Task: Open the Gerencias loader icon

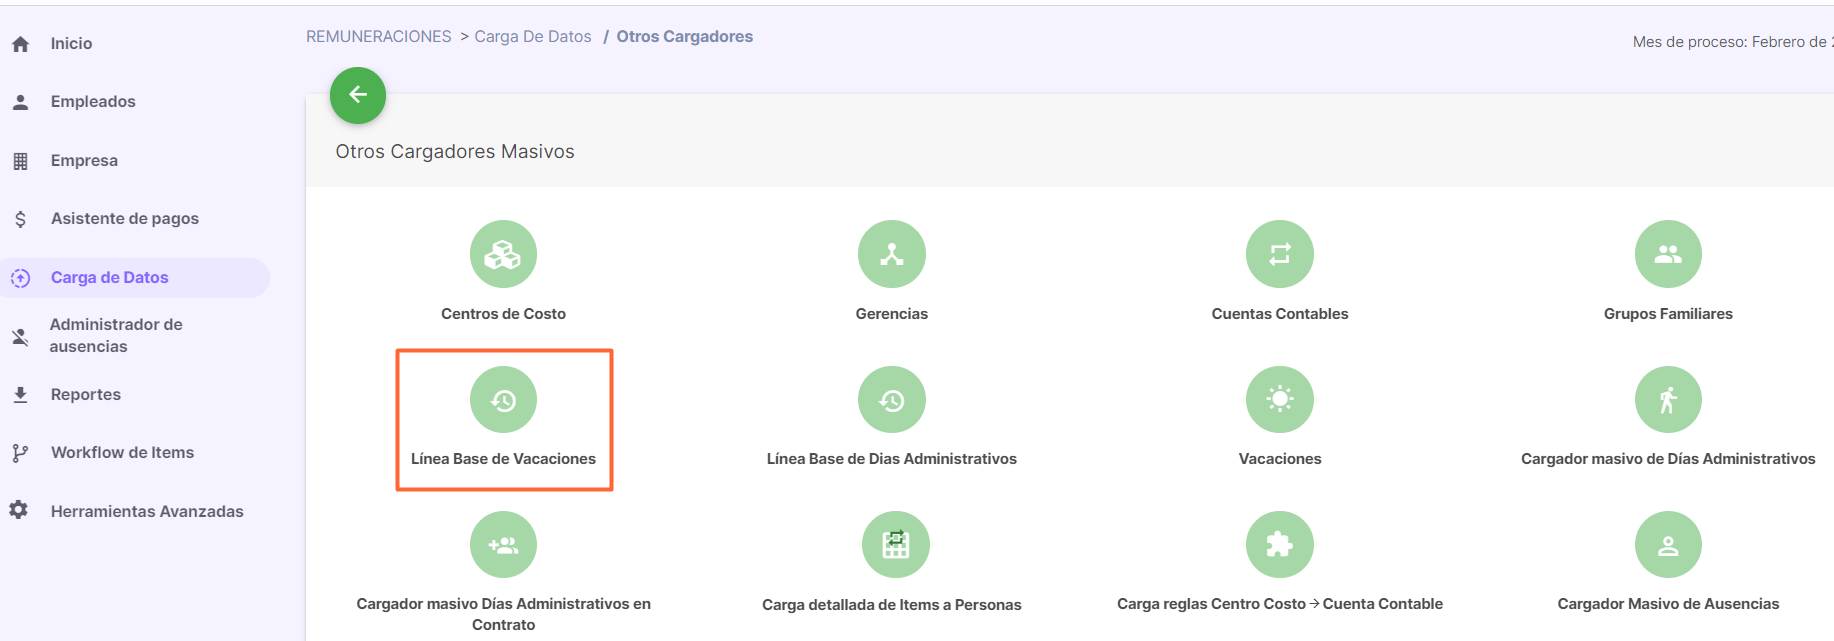Action: click(891, 254)
